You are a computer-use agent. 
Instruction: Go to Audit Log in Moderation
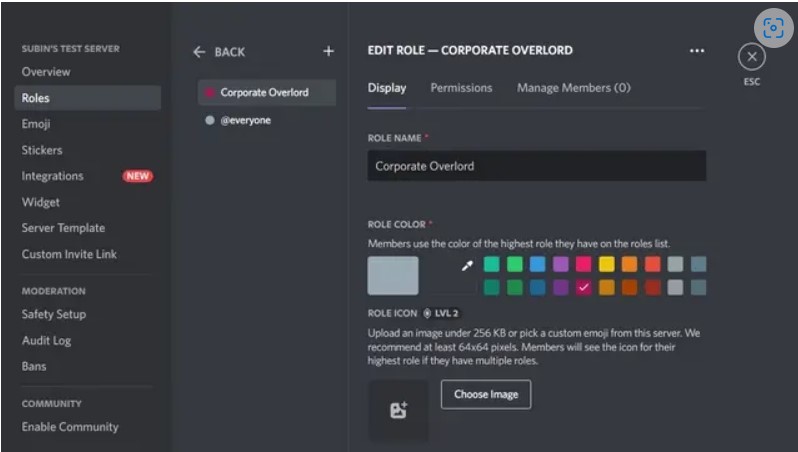44,340
